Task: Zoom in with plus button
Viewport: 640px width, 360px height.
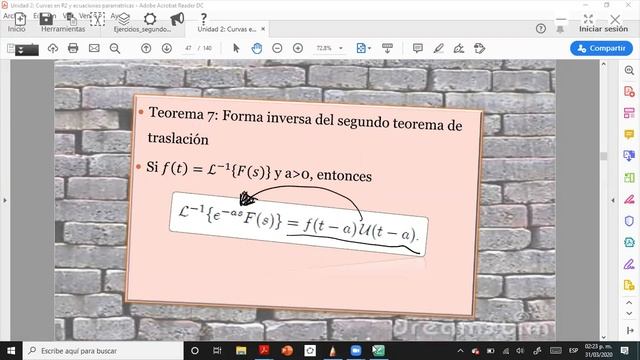Action: (x=298, y=48)
